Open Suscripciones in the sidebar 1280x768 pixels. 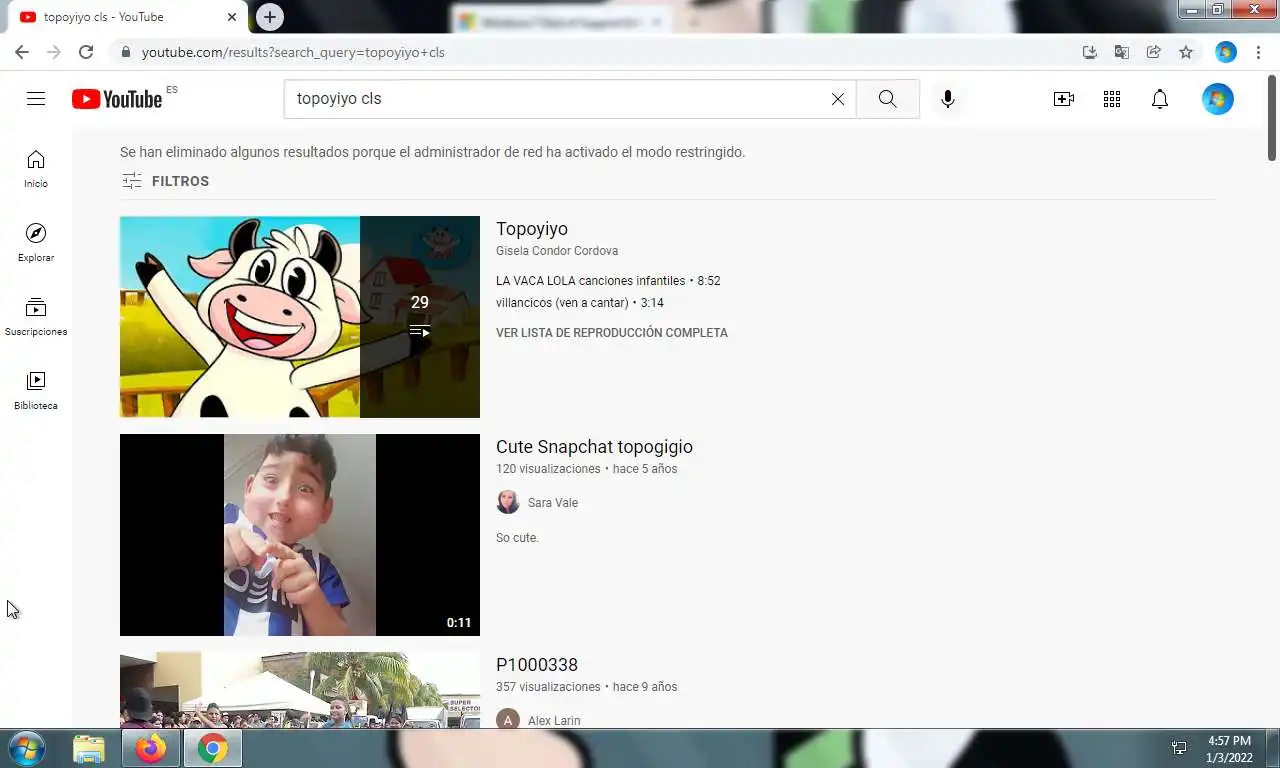pyautogui.click(x=36, y=317)
